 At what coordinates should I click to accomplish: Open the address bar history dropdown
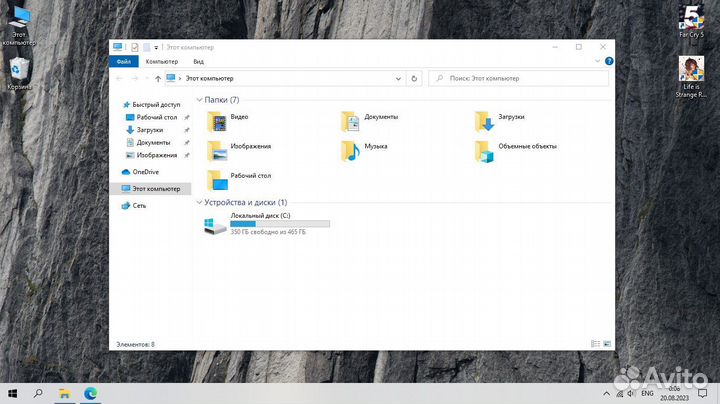(x=400, y=78)
